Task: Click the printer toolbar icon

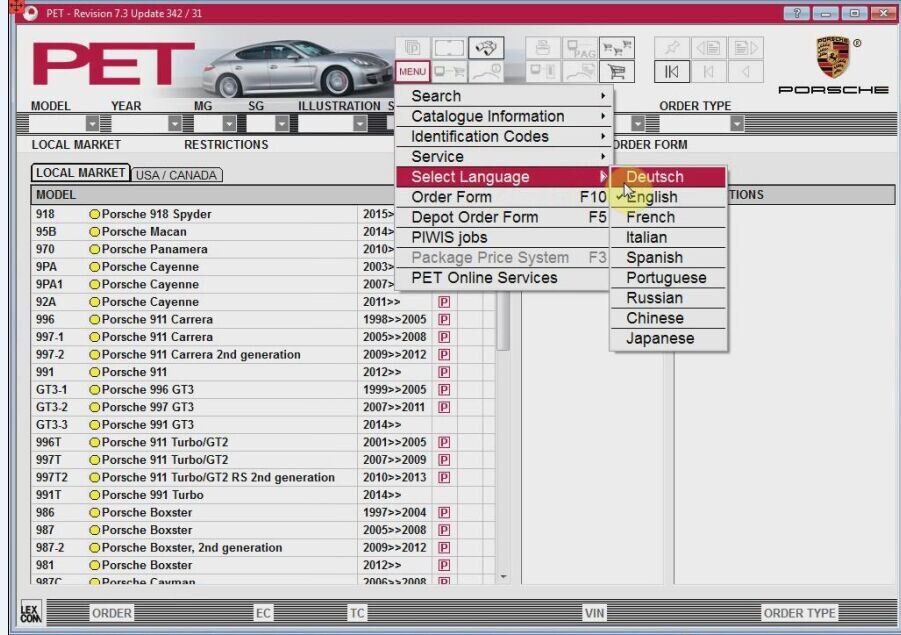Action: 543,48
